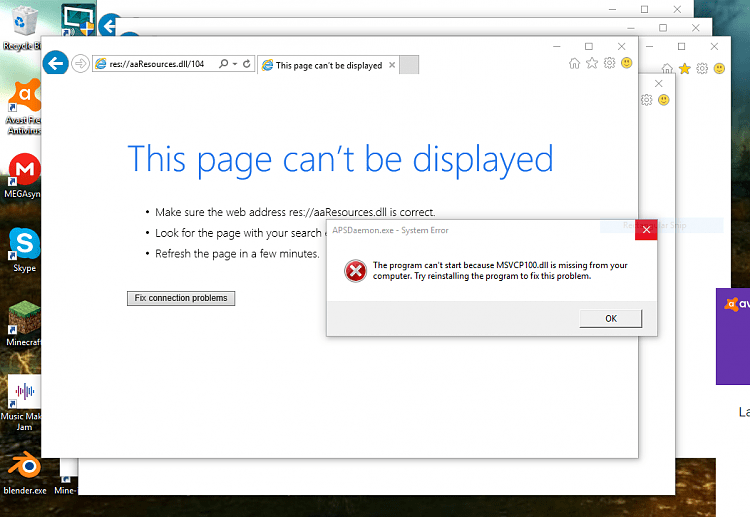Click the smiley feedback icon in front window
This screenshot has height=517, width=750.
pos(626,63)
